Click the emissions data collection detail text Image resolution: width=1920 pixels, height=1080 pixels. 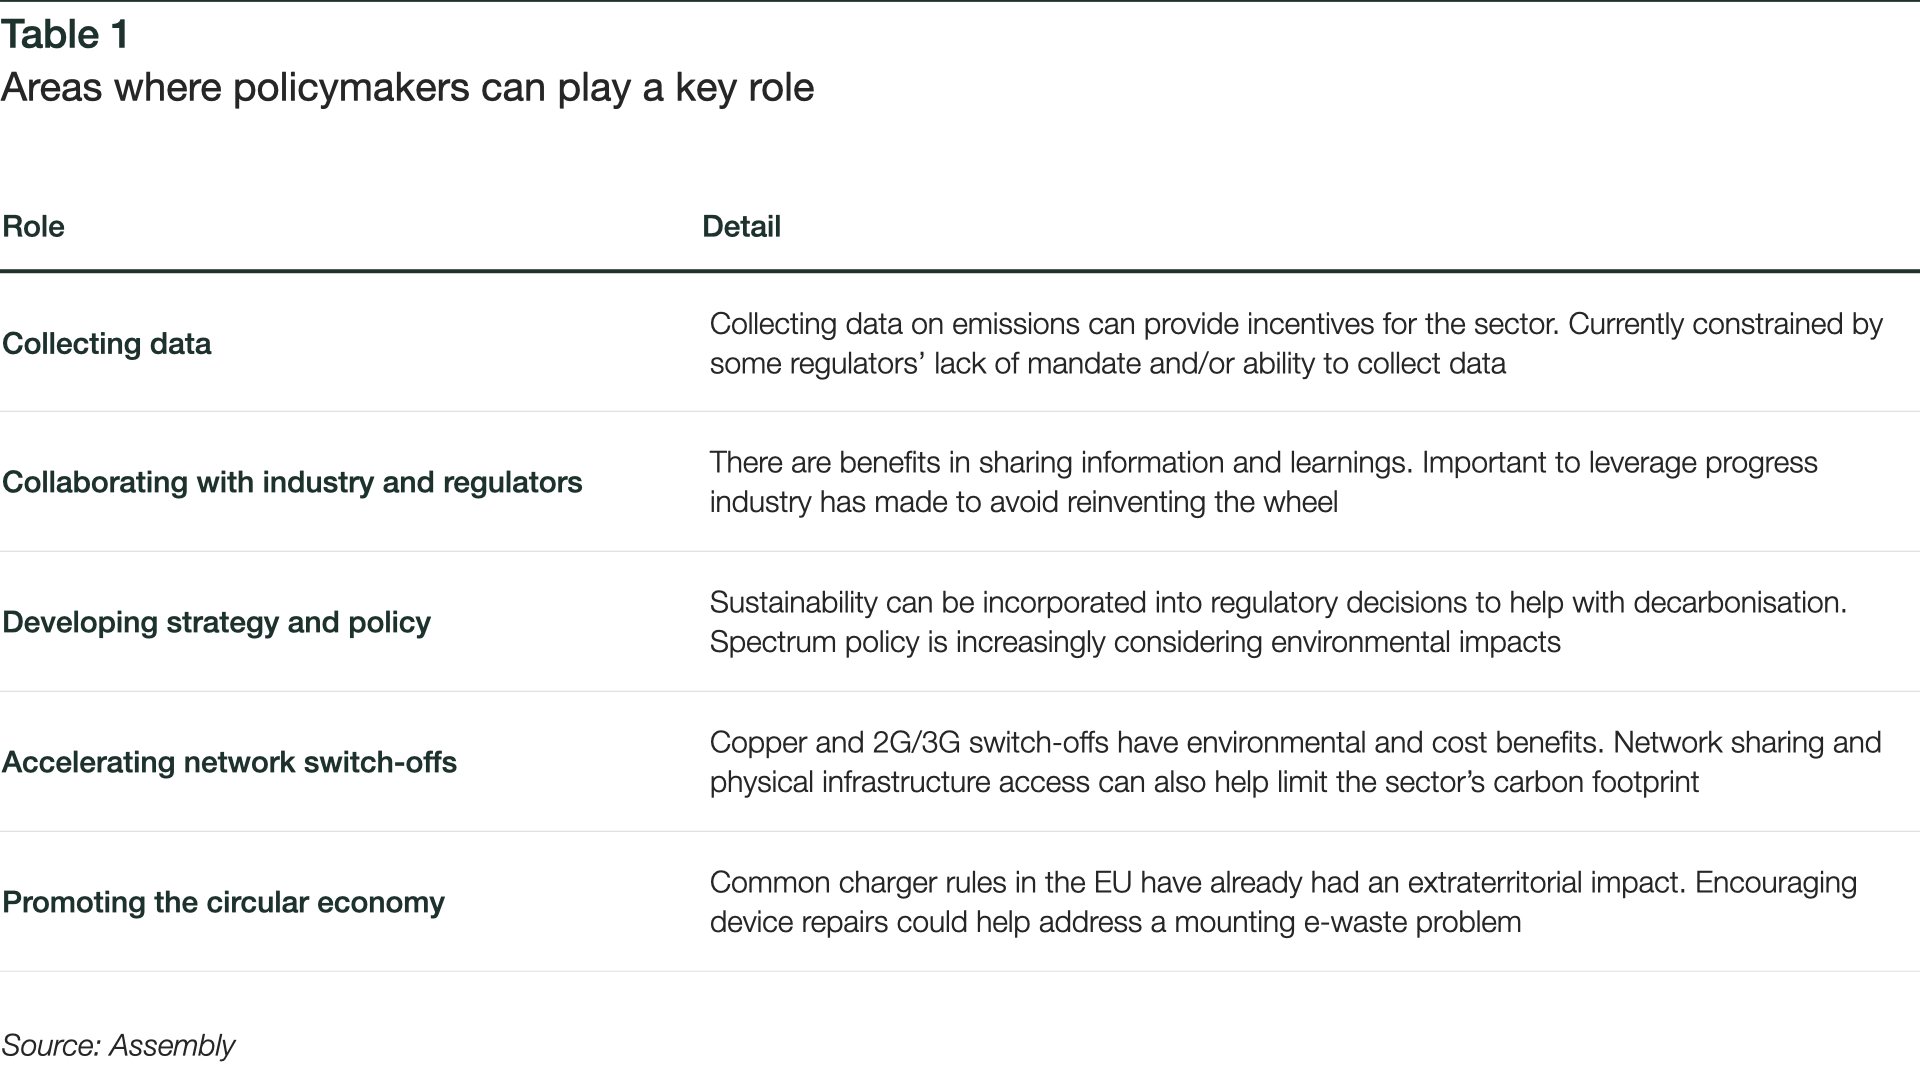point(1296,343)
